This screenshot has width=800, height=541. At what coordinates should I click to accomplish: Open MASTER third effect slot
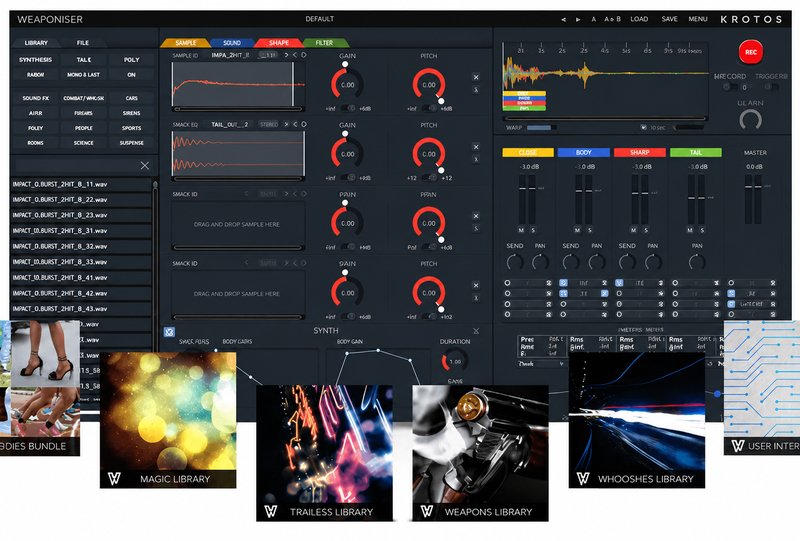(752, 304)
